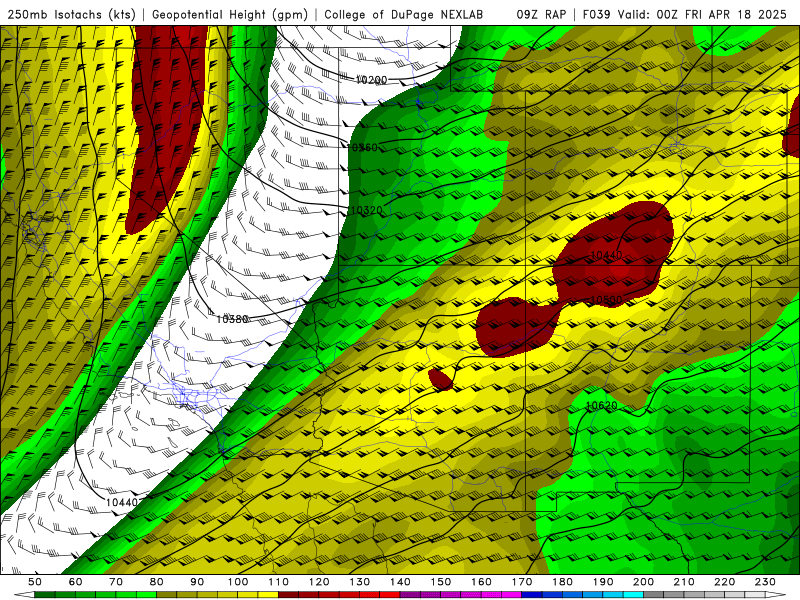Click the 10500 height contour label
This screenshot has width=800, height=600.
click(x=606, y=299)
